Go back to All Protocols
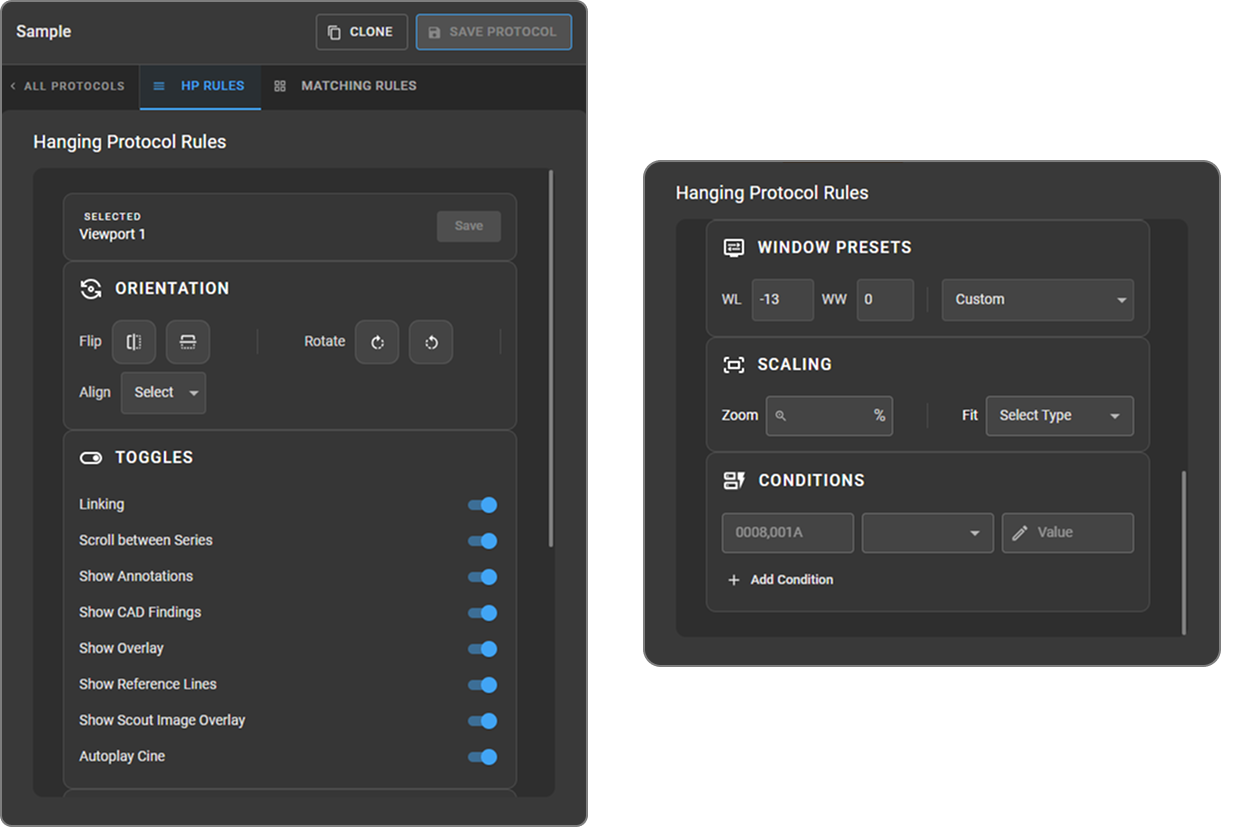1233x827 pixels. pos(67,86)
